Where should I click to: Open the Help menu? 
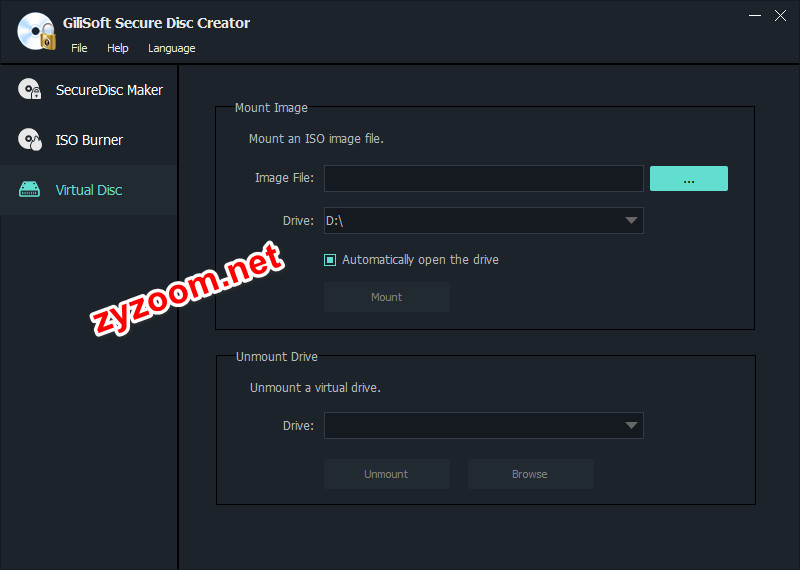pos(117,48)
